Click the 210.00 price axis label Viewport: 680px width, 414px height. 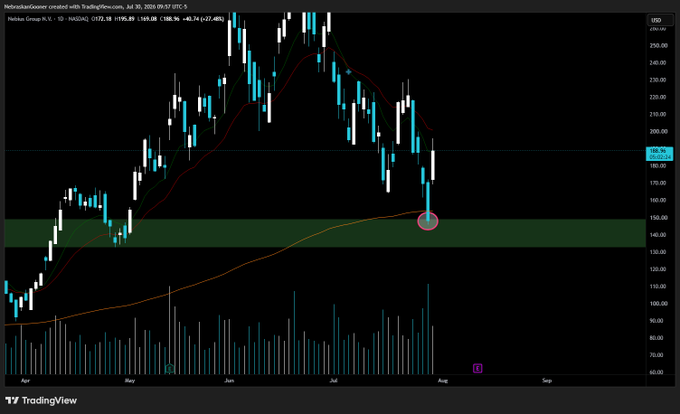pyautogui.click(x=658, y=114)
